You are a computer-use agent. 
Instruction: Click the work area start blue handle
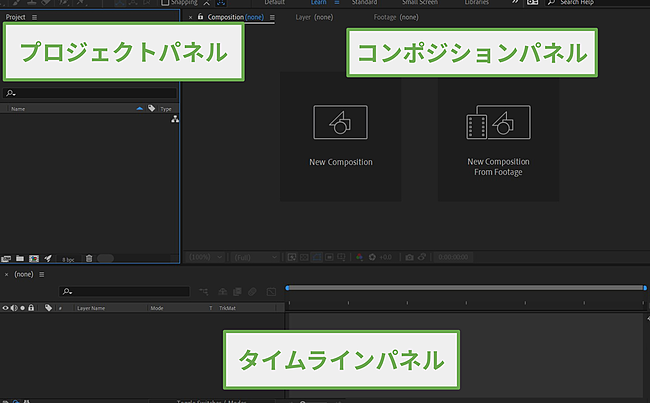pos(287,288)
